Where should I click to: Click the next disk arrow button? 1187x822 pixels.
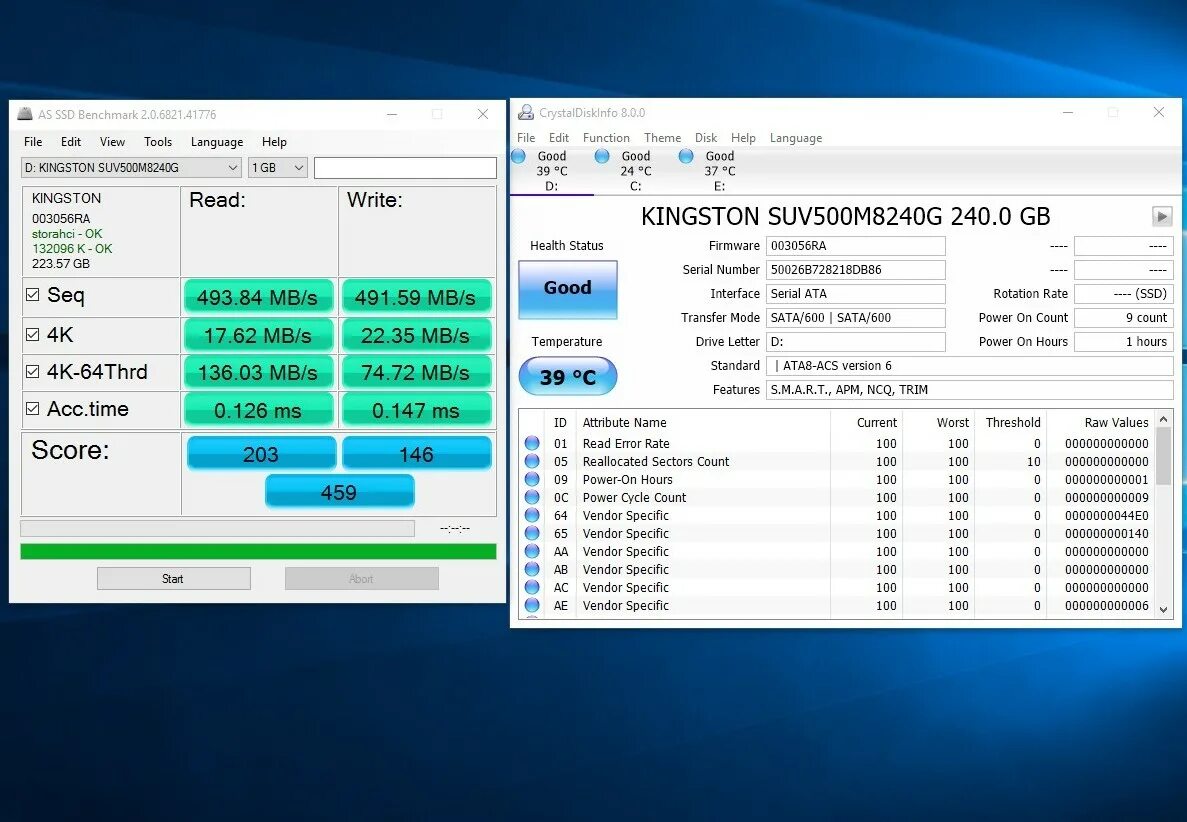pyautogui.click(x=1162, y=216)
